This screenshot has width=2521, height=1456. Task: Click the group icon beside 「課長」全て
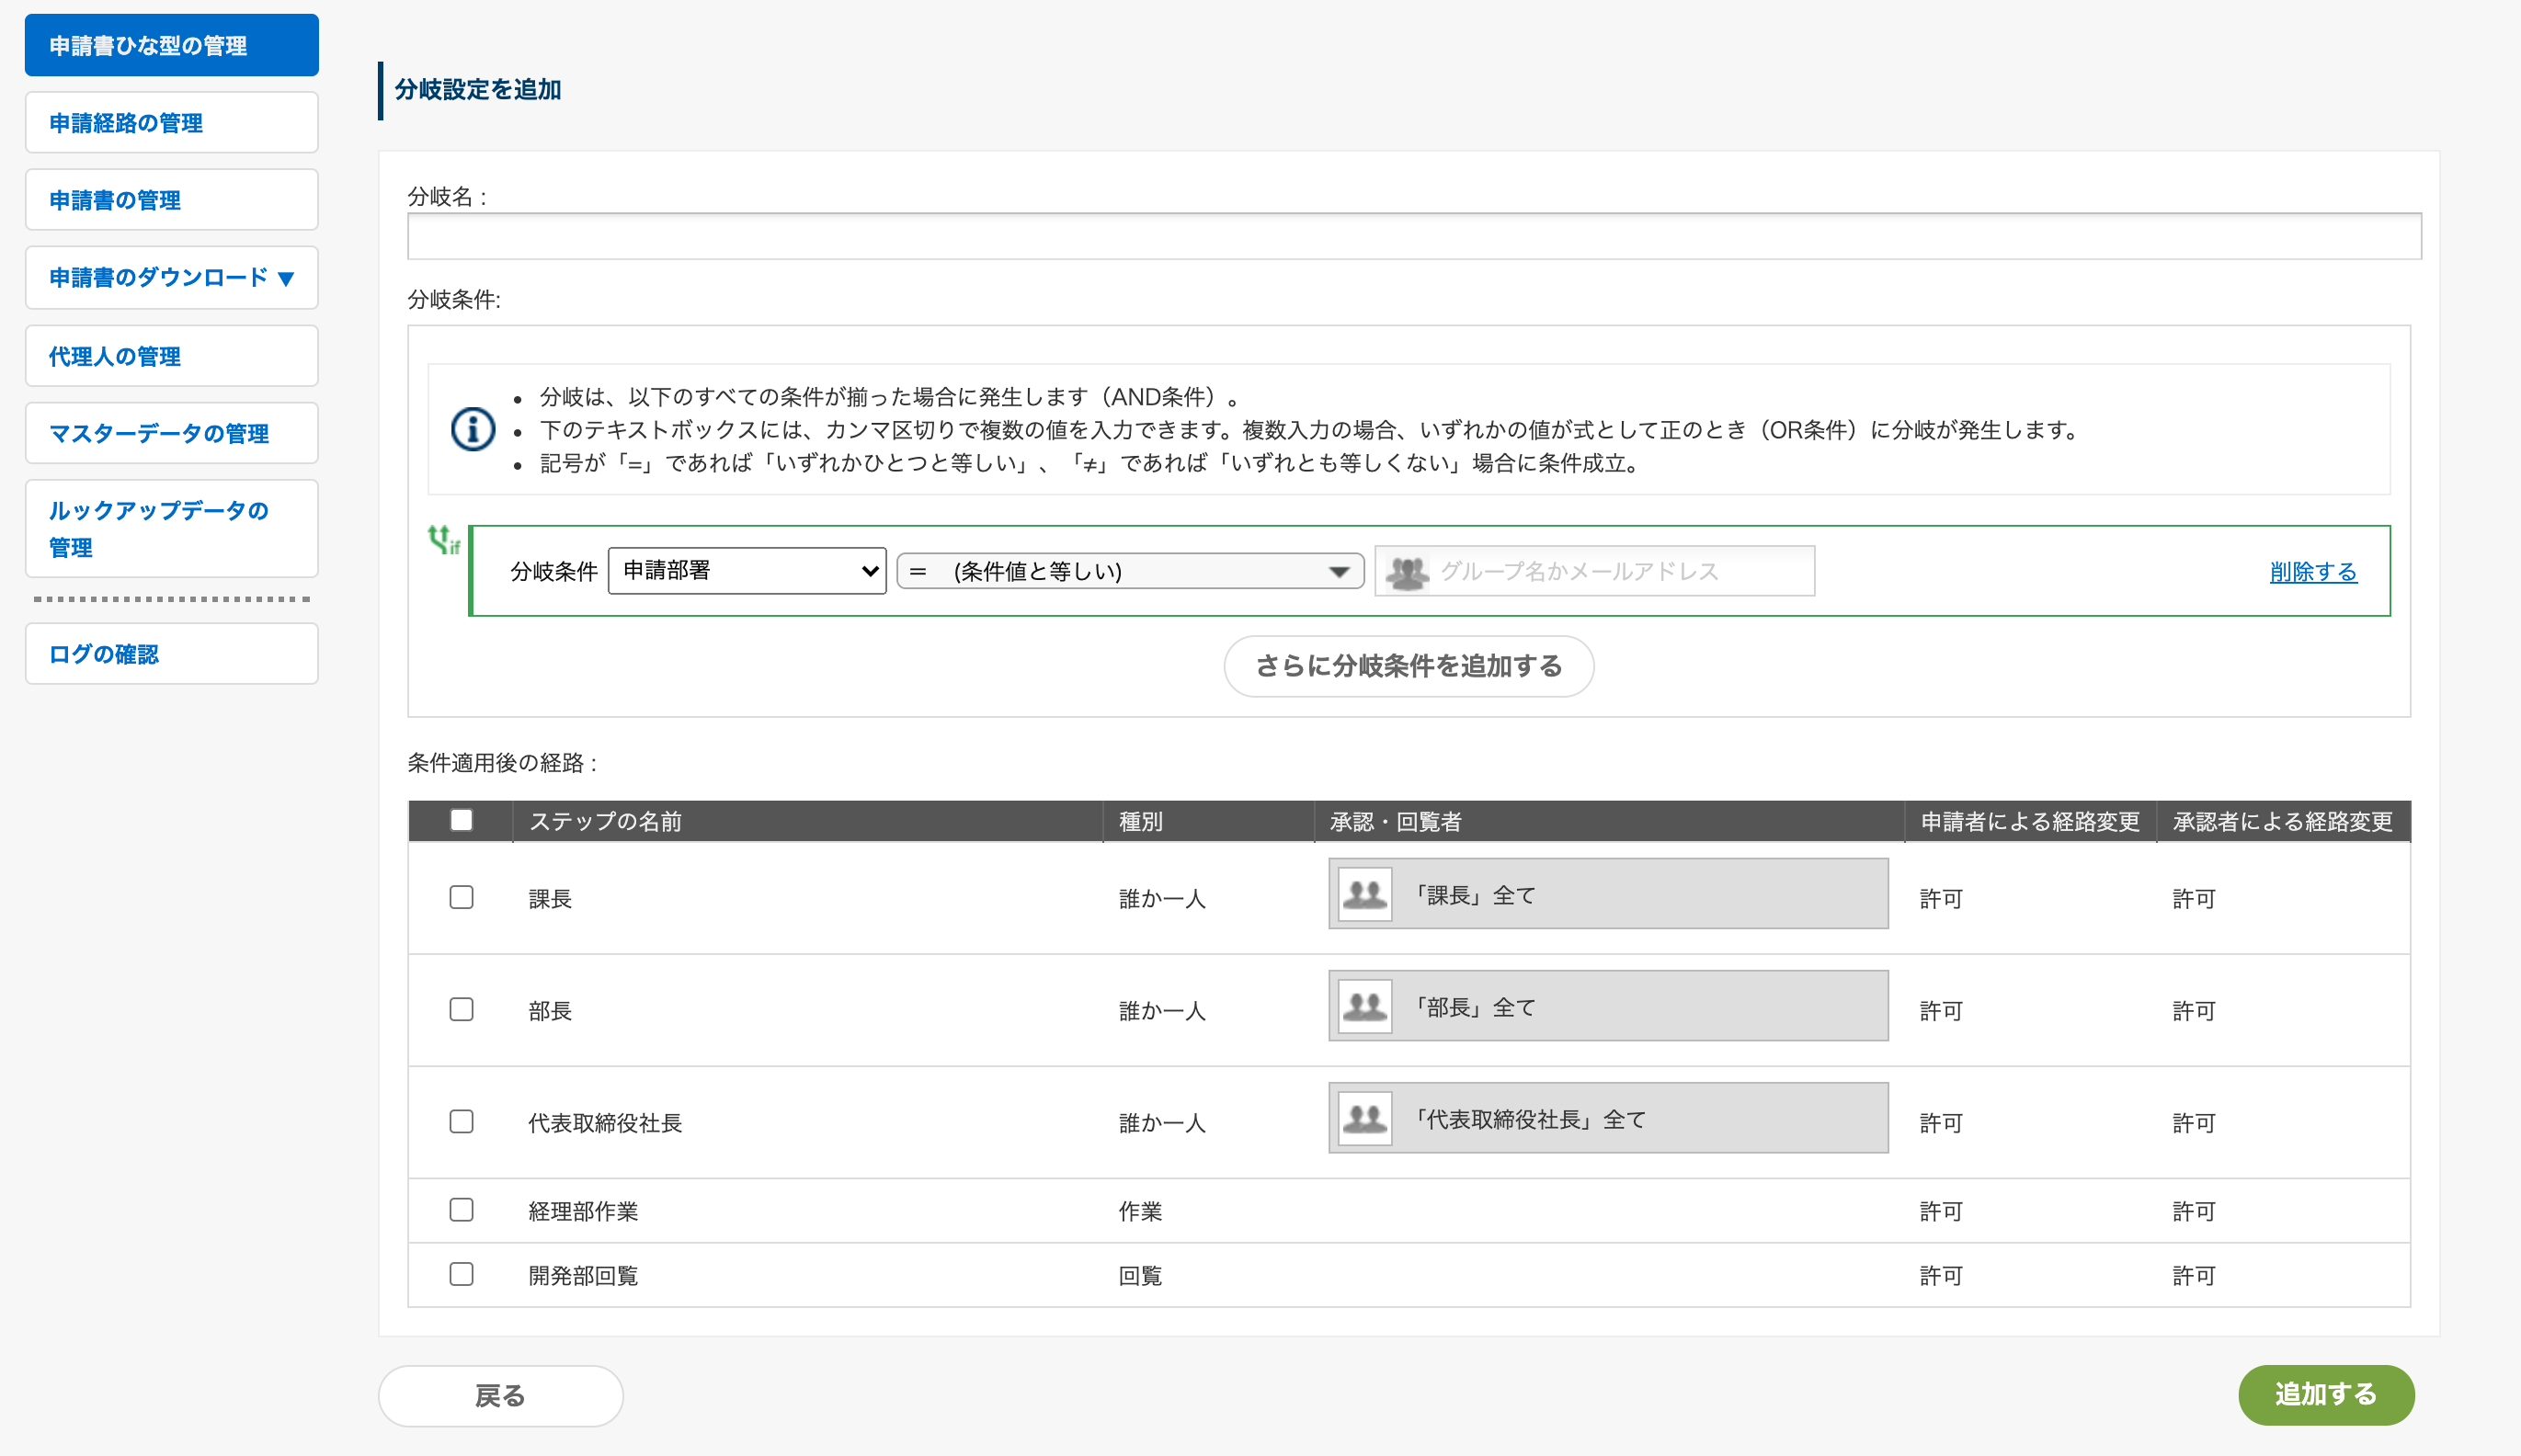coord(1365,894)
